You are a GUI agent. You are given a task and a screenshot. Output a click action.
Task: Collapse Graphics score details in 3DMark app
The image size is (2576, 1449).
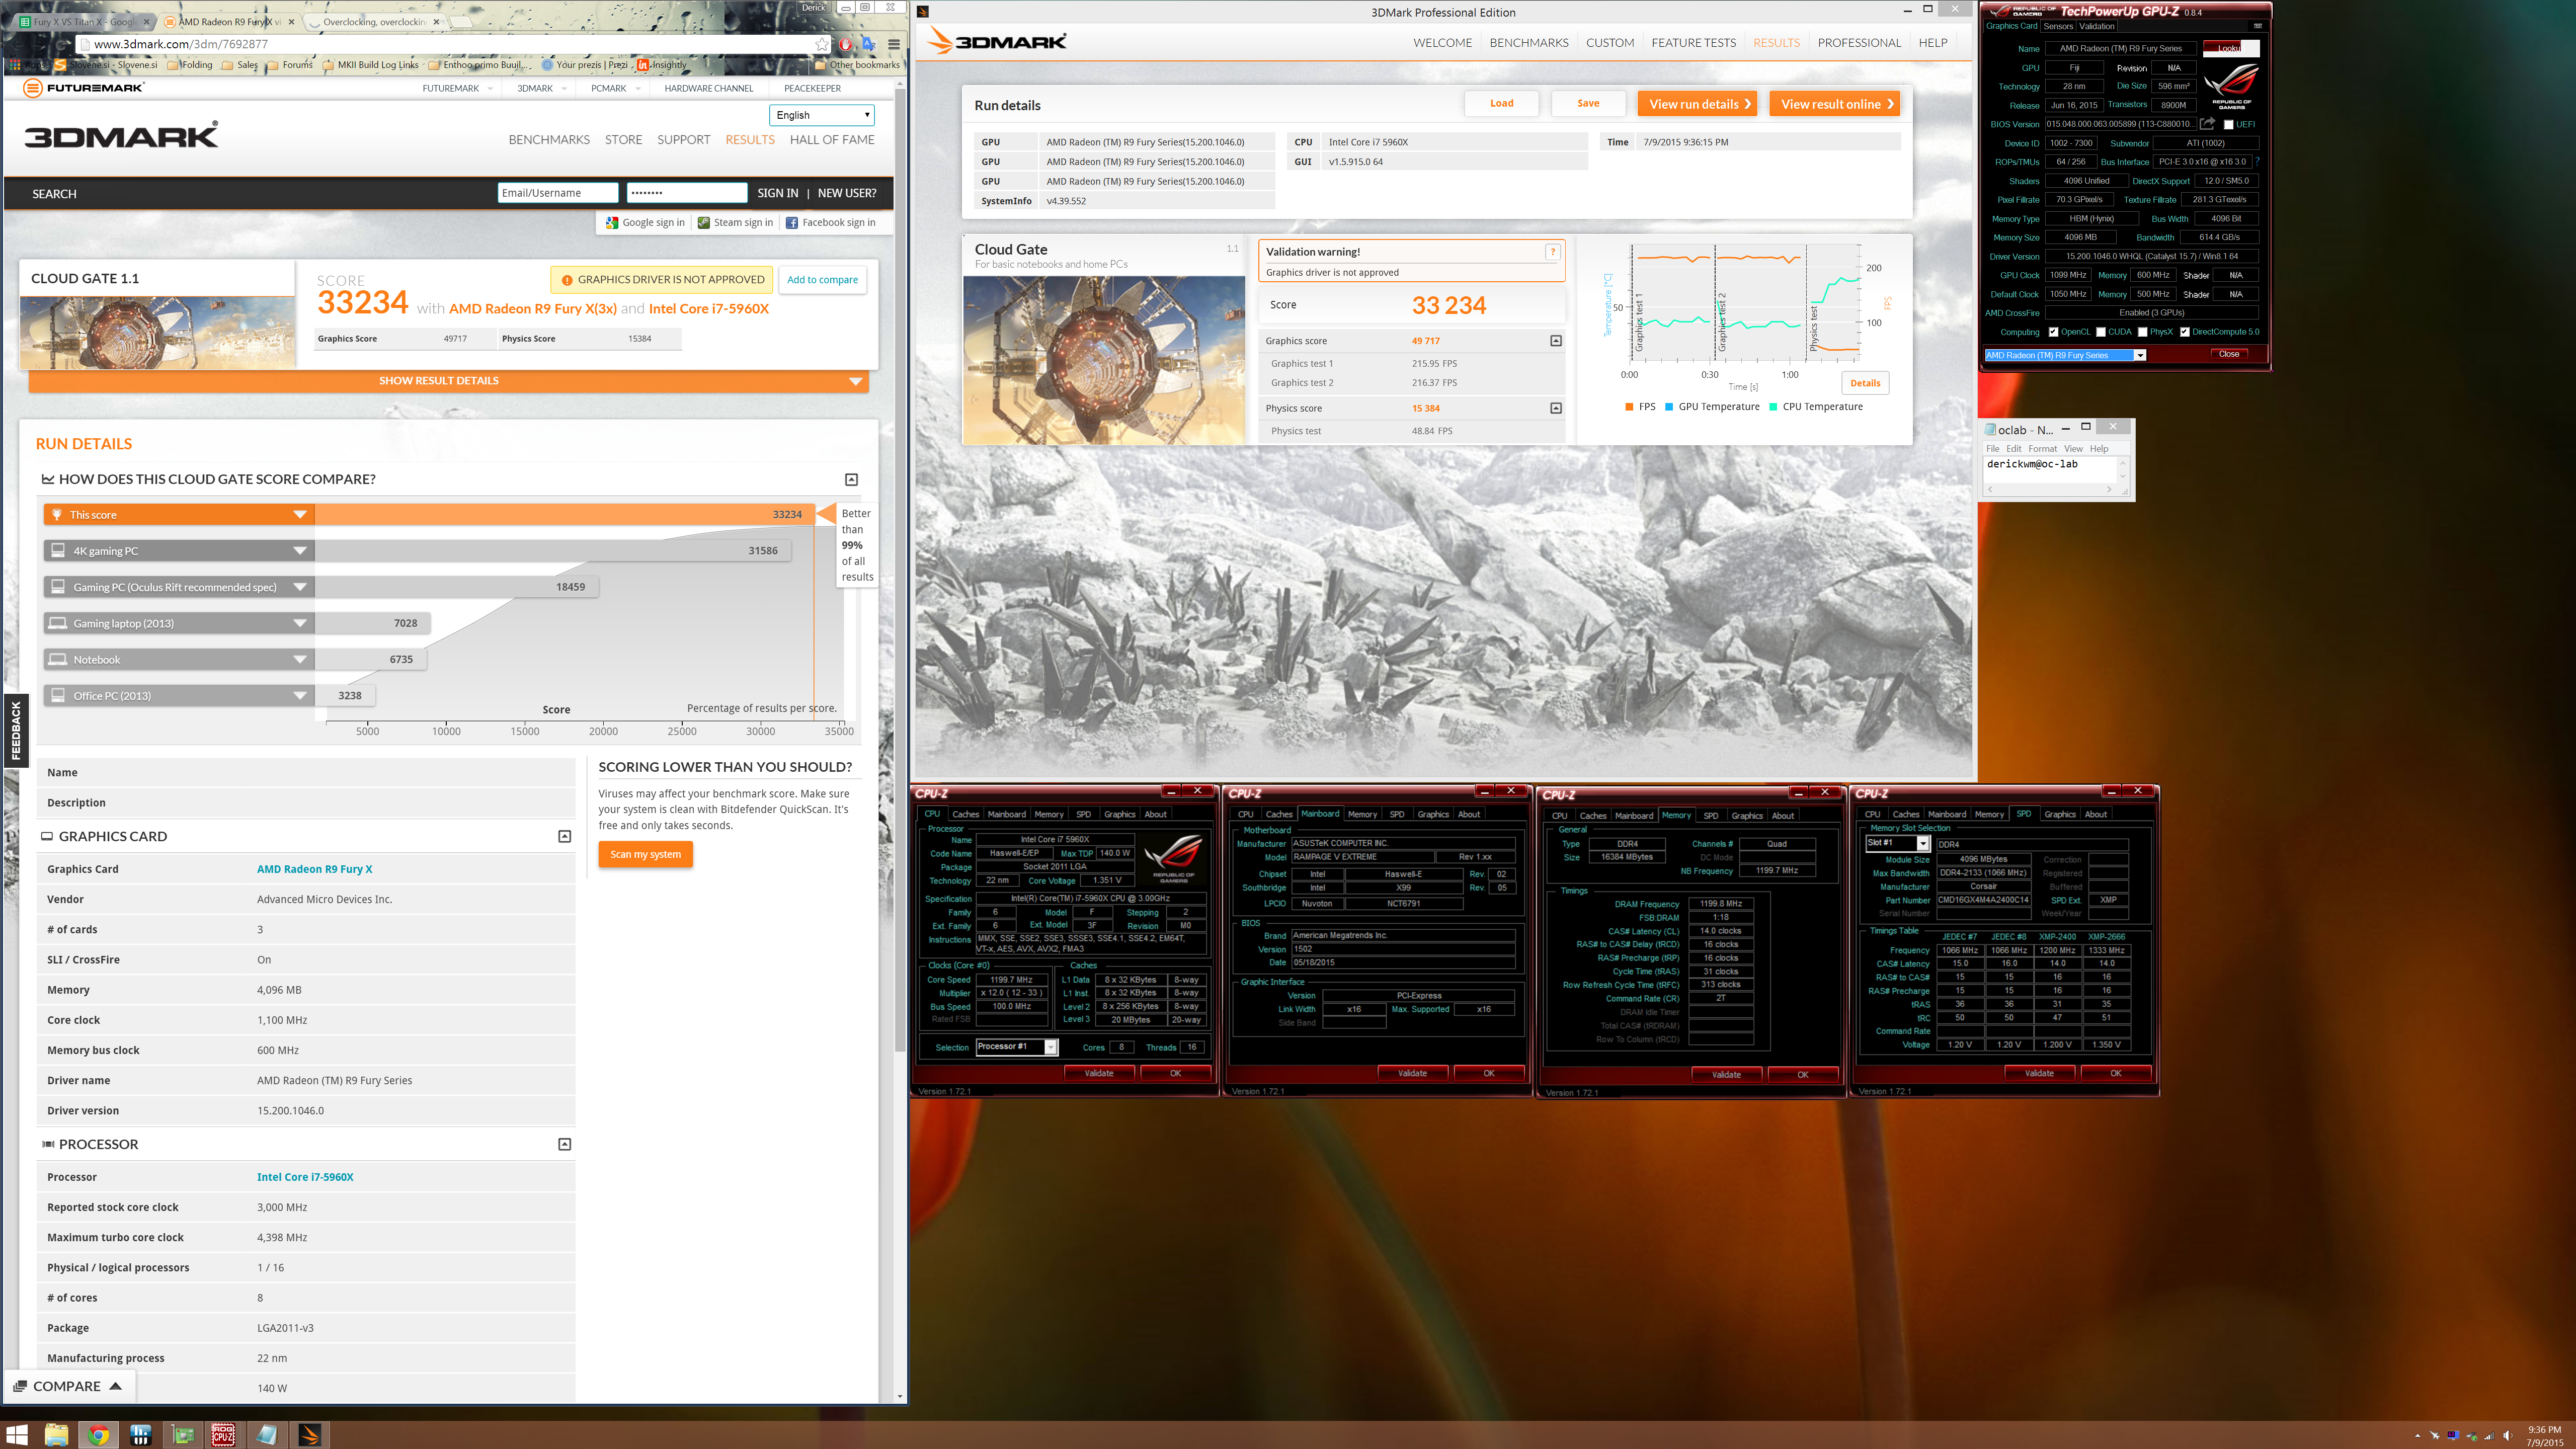pos(1555,341)
